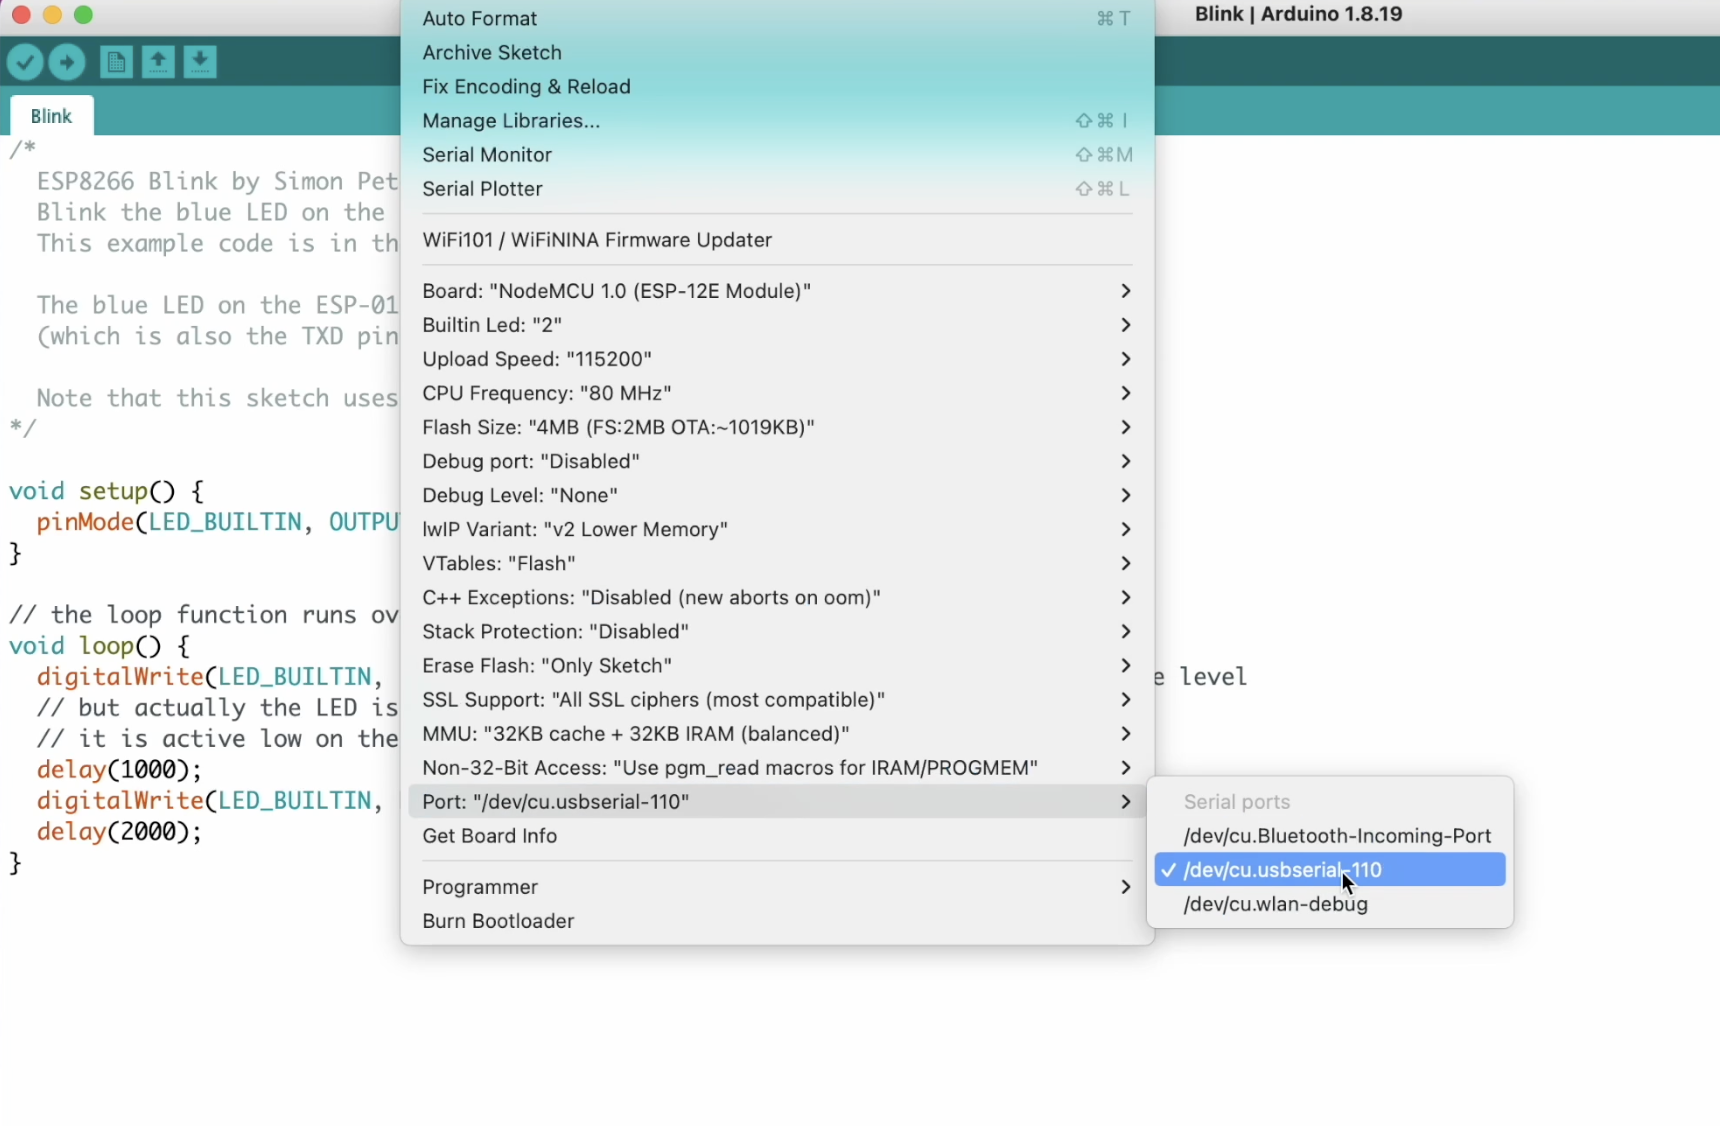Image resolution: width=1720 pixels, height=1126 pixels.
Task: Launch the Serial Plotter
Action: (777, 189)
